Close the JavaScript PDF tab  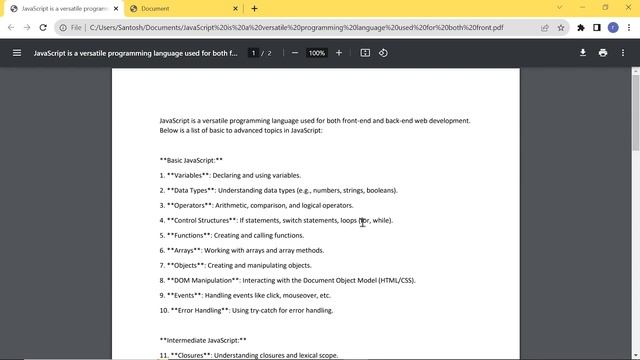[x=116, y=9]
